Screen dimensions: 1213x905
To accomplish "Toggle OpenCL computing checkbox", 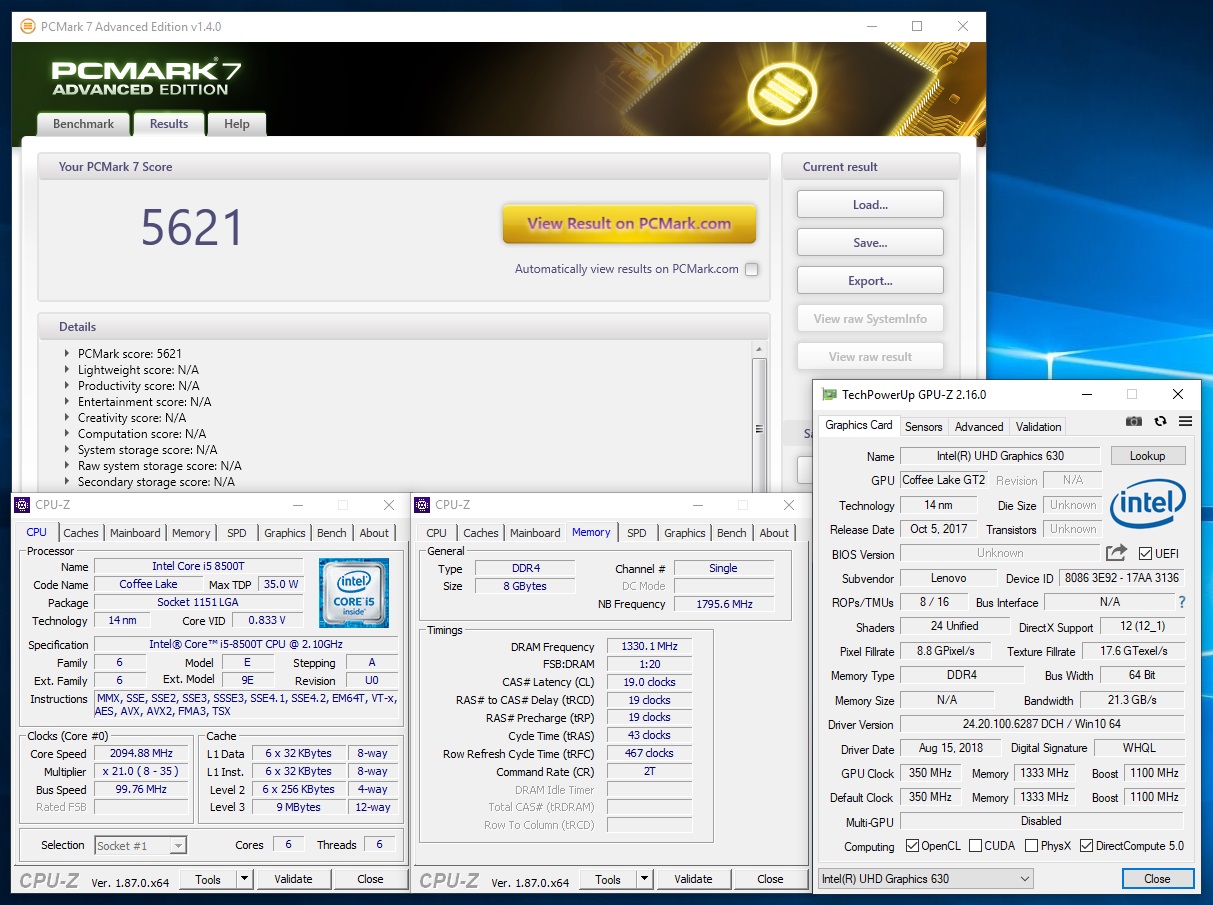I will tap(912, 846).
